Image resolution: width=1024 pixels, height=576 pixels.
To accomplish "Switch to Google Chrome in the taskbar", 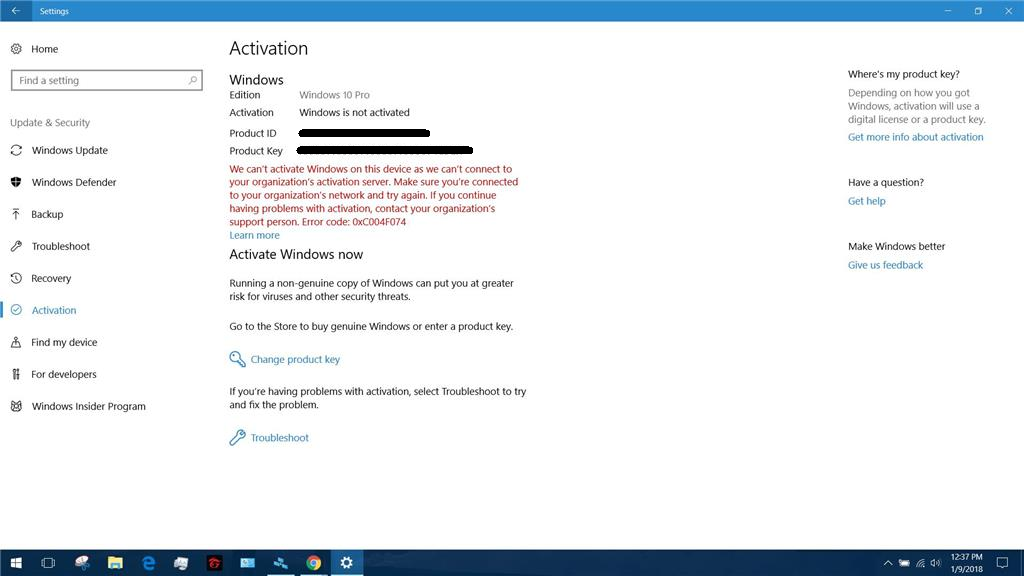I will tap(313, 562).
